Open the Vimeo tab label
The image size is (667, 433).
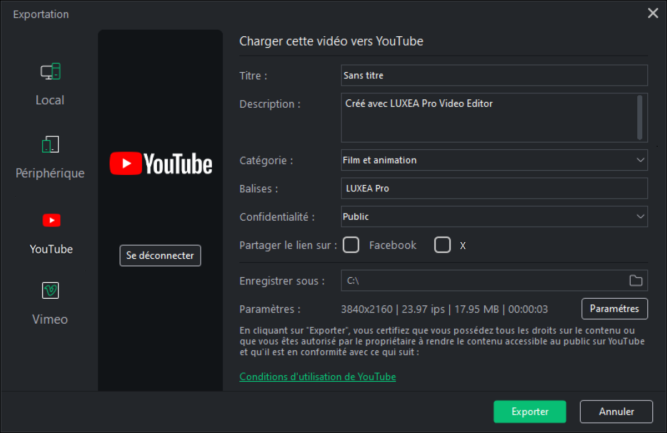coord(50,319)
